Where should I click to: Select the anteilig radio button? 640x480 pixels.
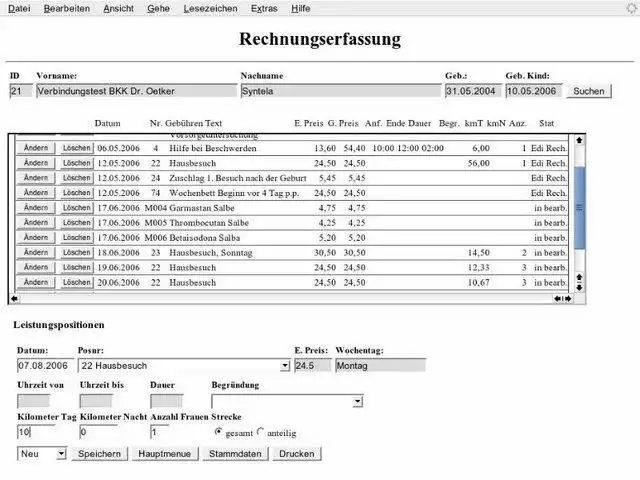click(x=260, y=431)
